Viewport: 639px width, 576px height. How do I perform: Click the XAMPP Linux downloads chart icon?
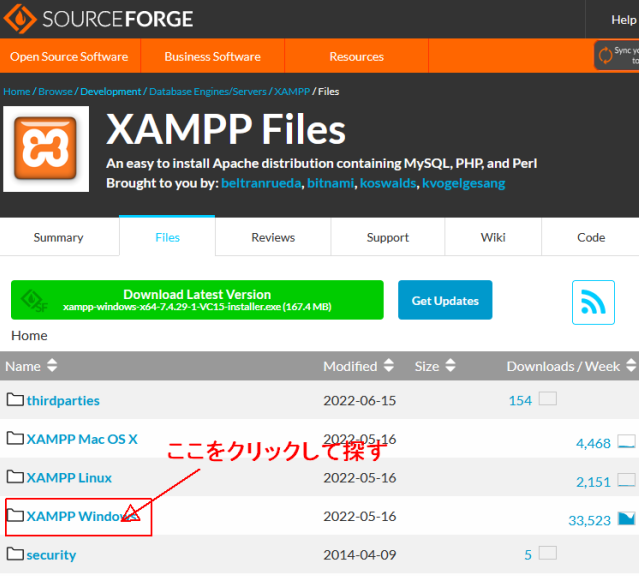[x=626, y=480]
